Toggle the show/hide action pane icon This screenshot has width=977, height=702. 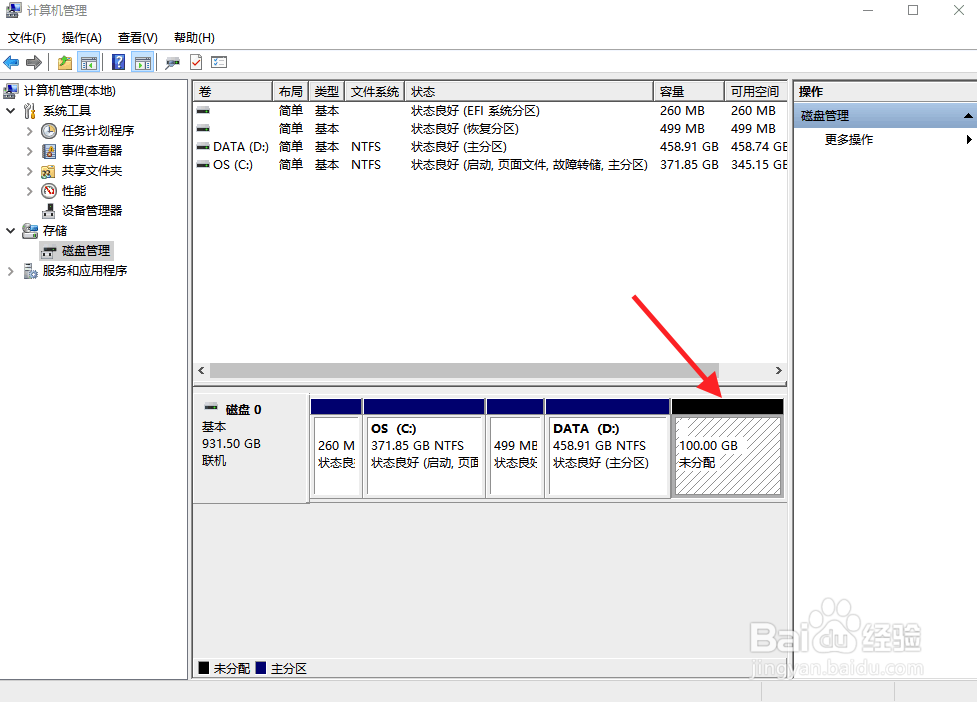coord(143,62)
